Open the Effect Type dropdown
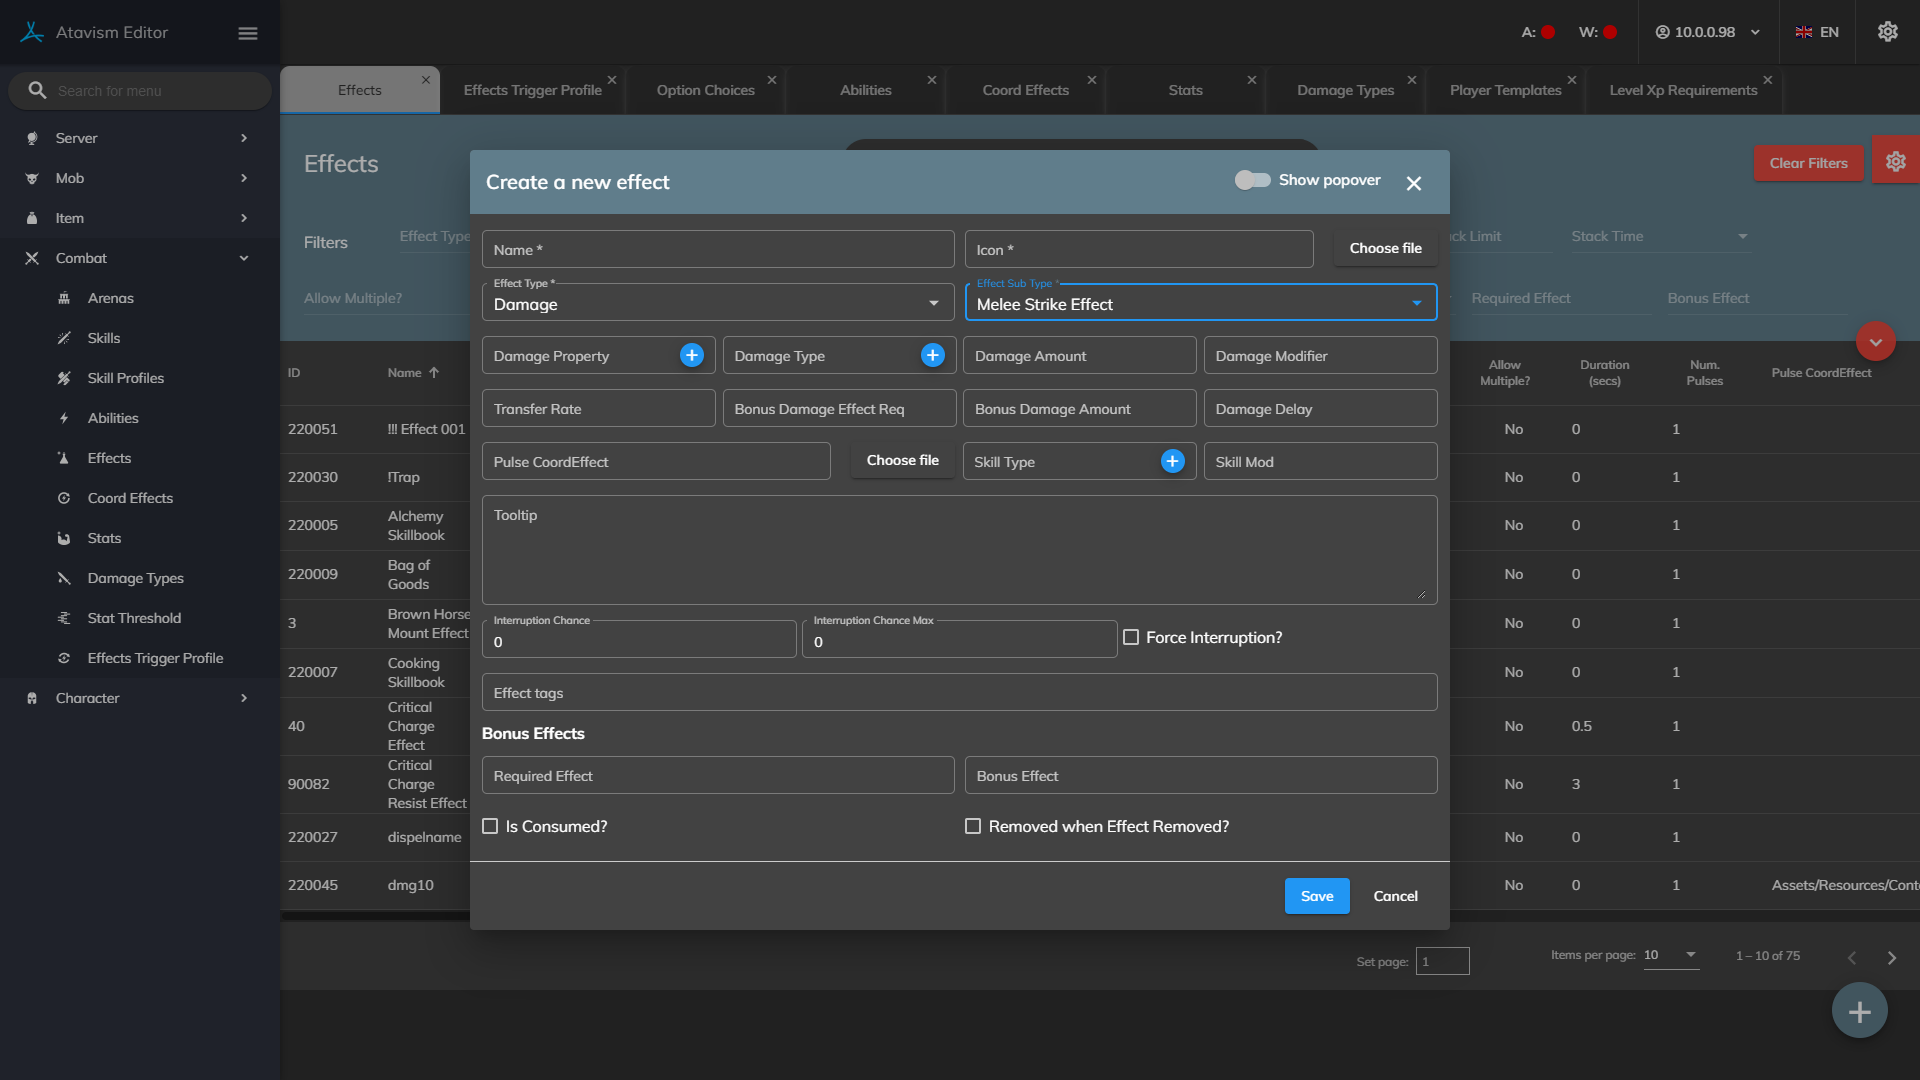The image size is (1920, 1080). pyautogui.click(x=717, y=304)
